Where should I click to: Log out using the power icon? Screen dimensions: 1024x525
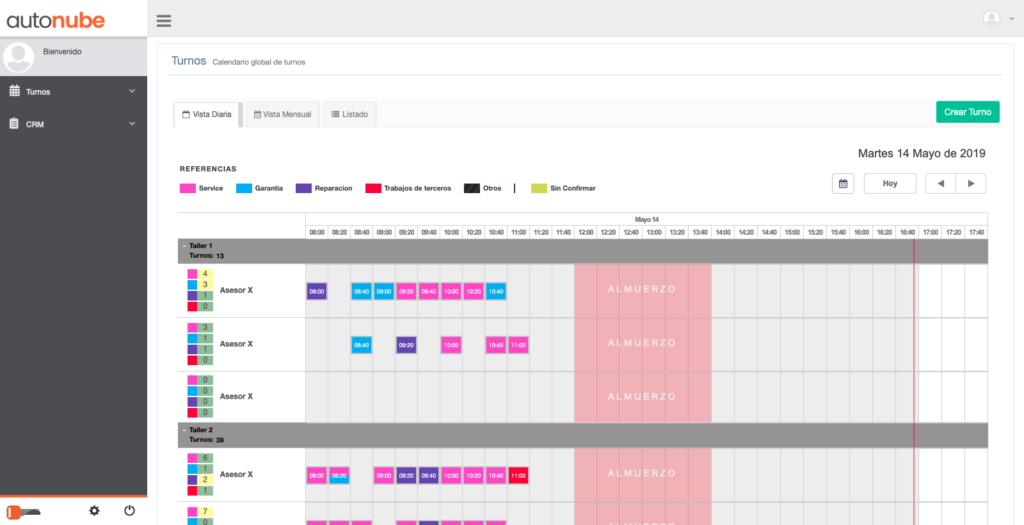[129, 511]
